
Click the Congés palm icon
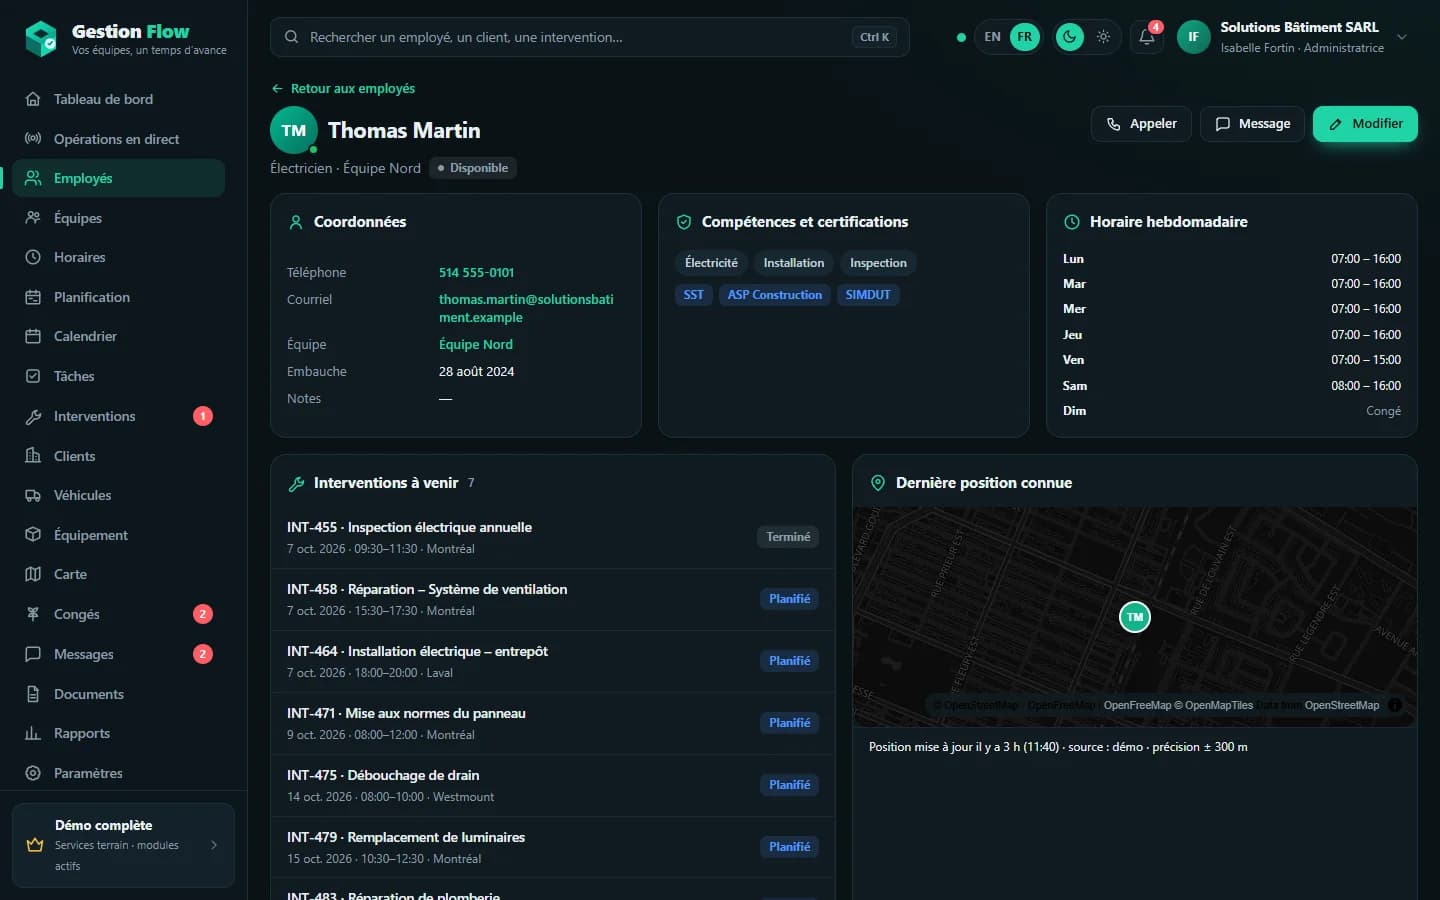click(x=33, y=614)
